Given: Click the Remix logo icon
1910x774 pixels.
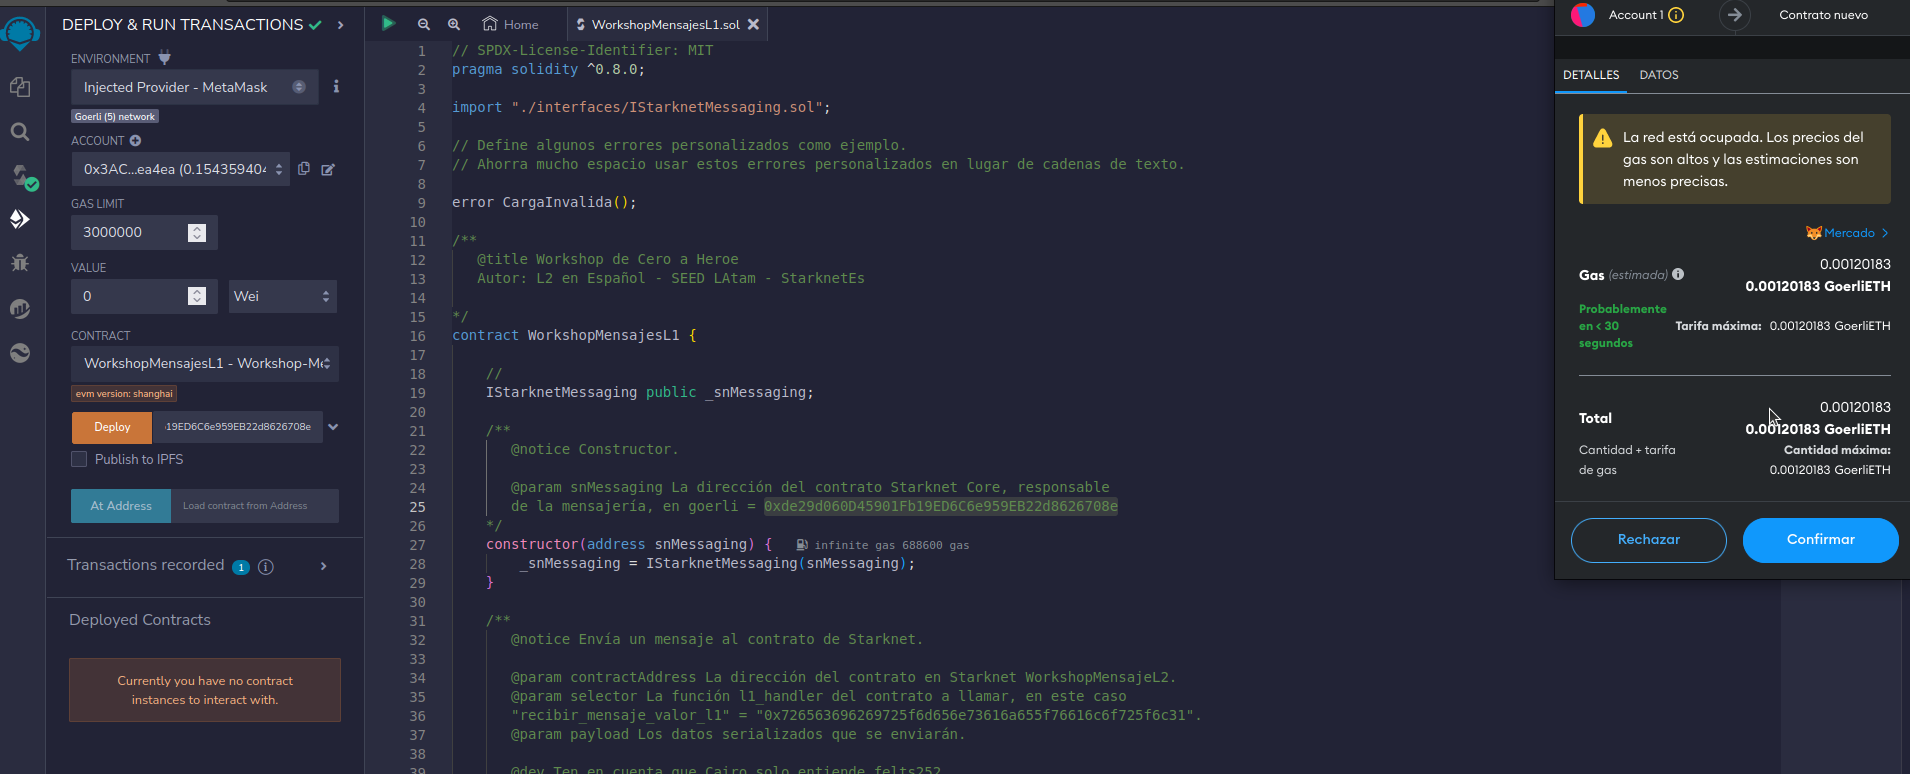Looking at the screenshot, I should [20, 34].
